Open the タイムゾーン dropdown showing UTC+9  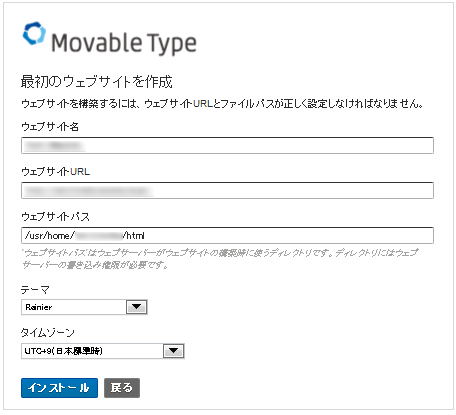coord(103,351)
